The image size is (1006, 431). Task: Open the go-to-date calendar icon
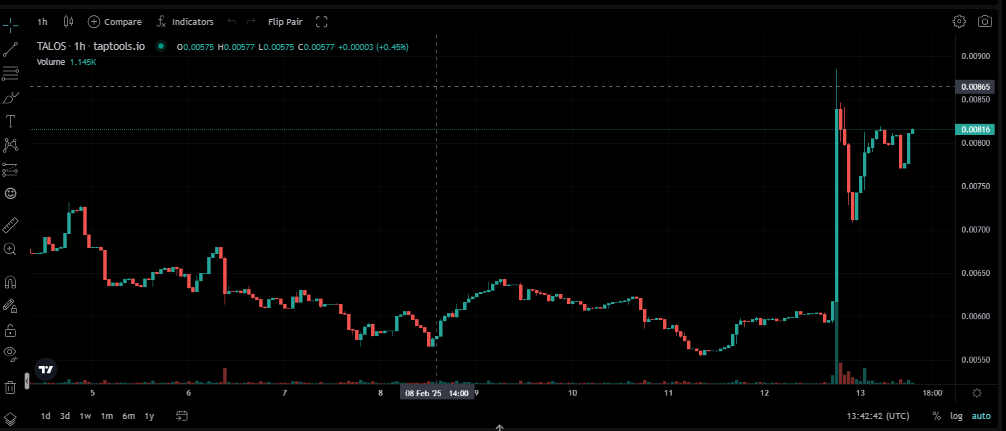182,416
